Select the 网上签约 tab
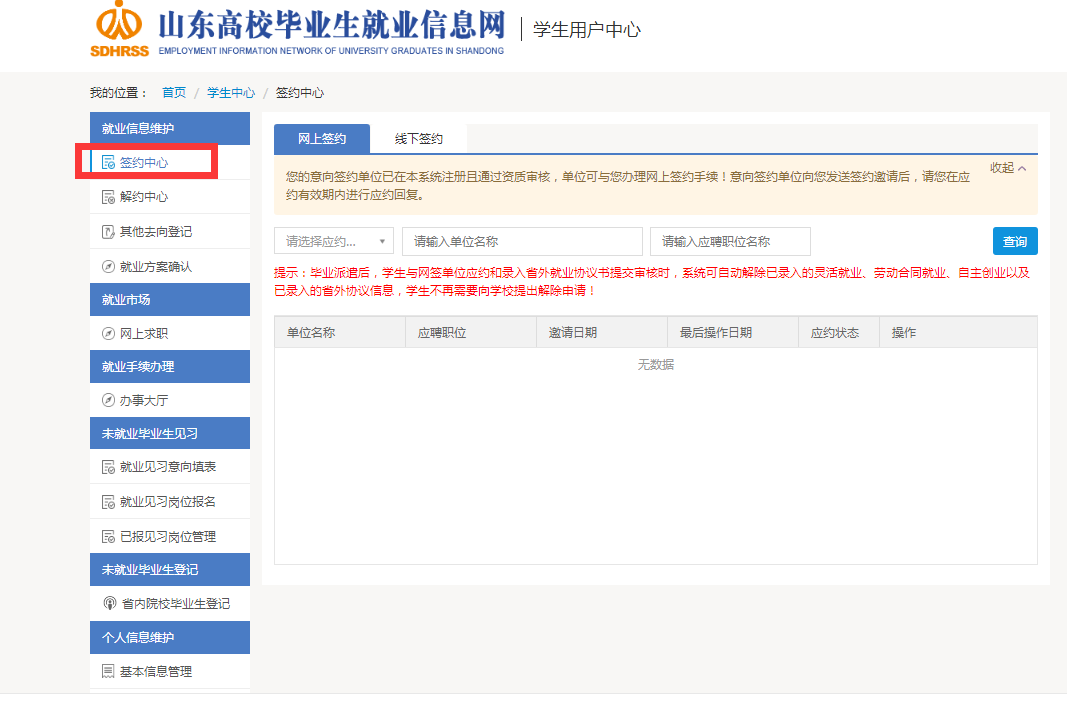Viewport: 1067px width, 706px height. (322, 139)
